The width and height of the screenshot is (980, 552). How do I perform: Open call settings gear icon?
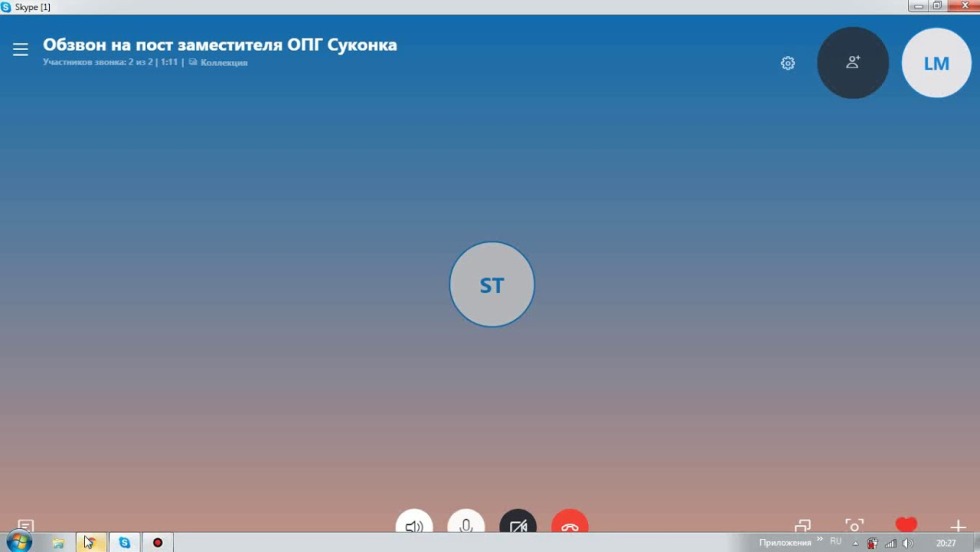point(788,63)
